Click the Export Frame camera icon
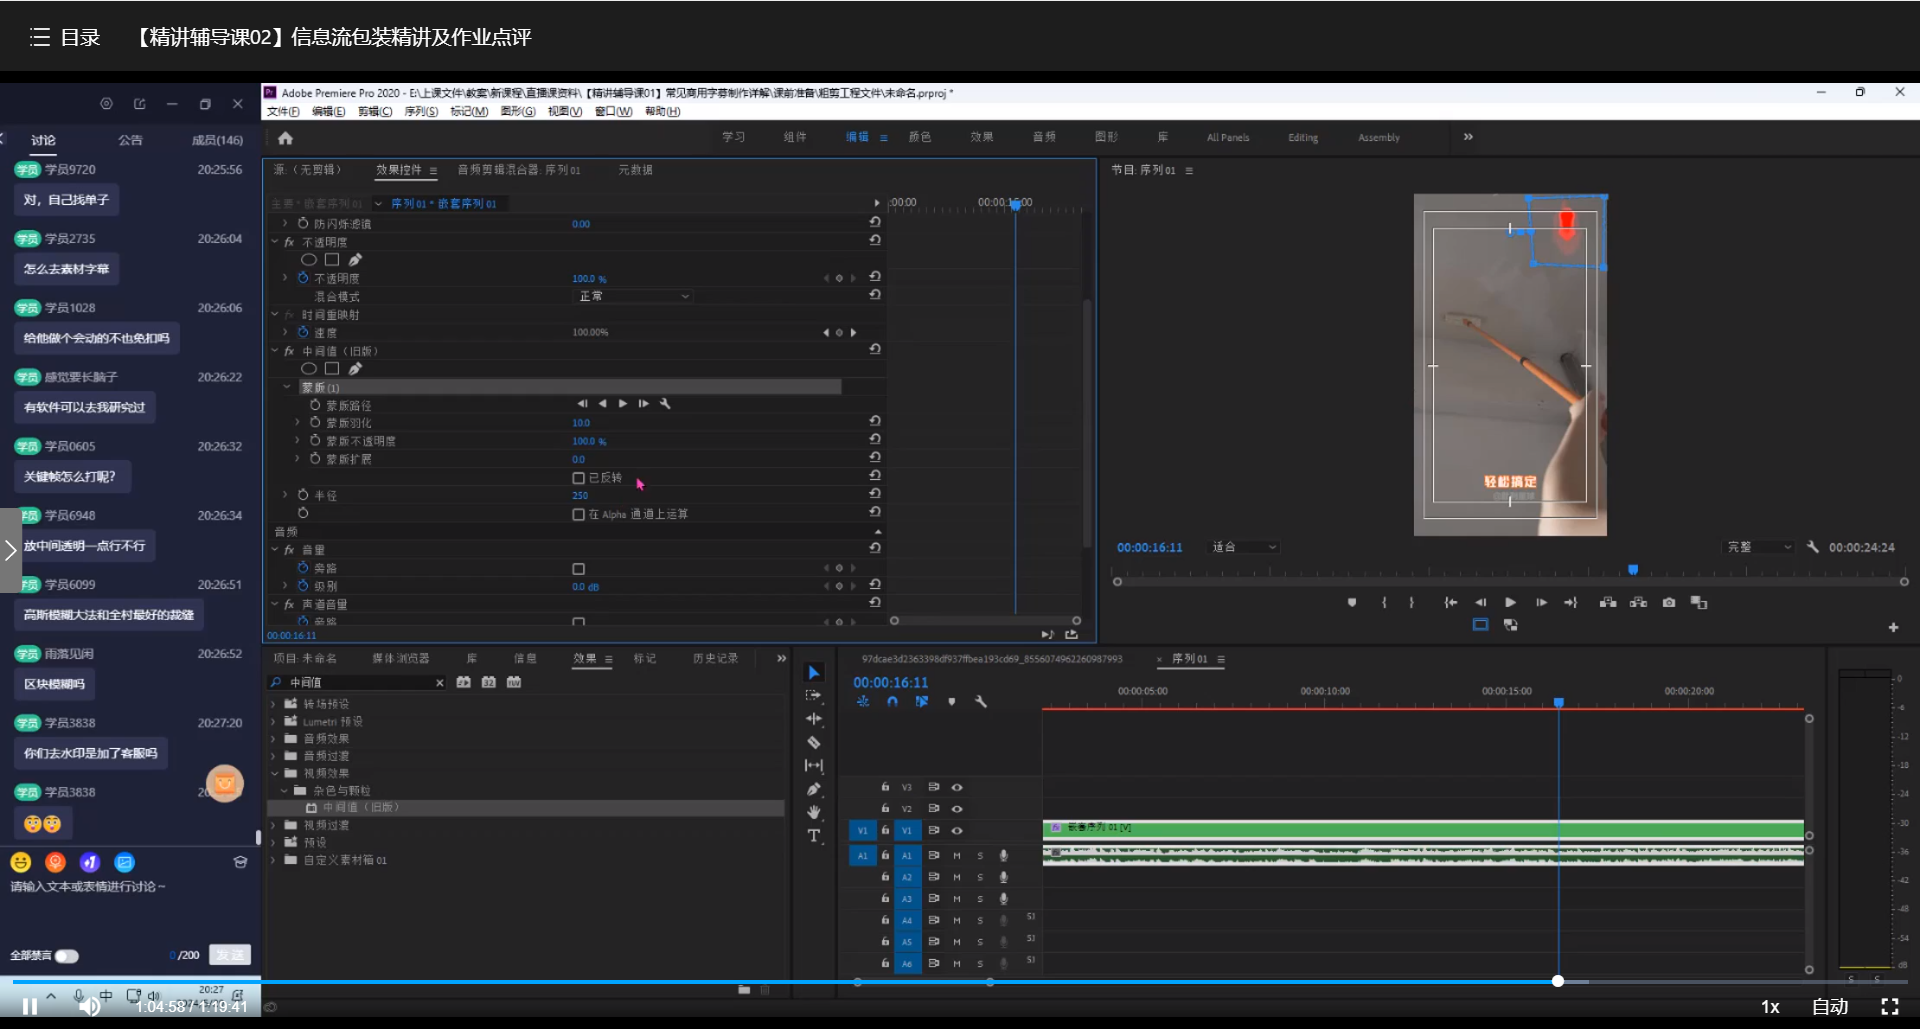The width and height of the screenshot is (1920, 1029). [x=1669, y=603]
